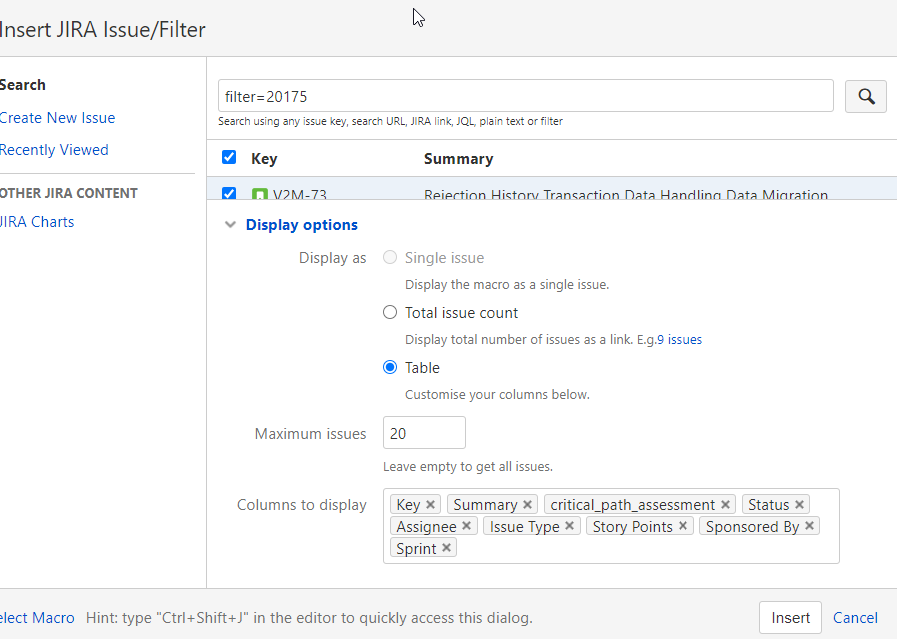Click the Display options heading link
The width and height of the screenshot is (897, 639).
point(301,225)
